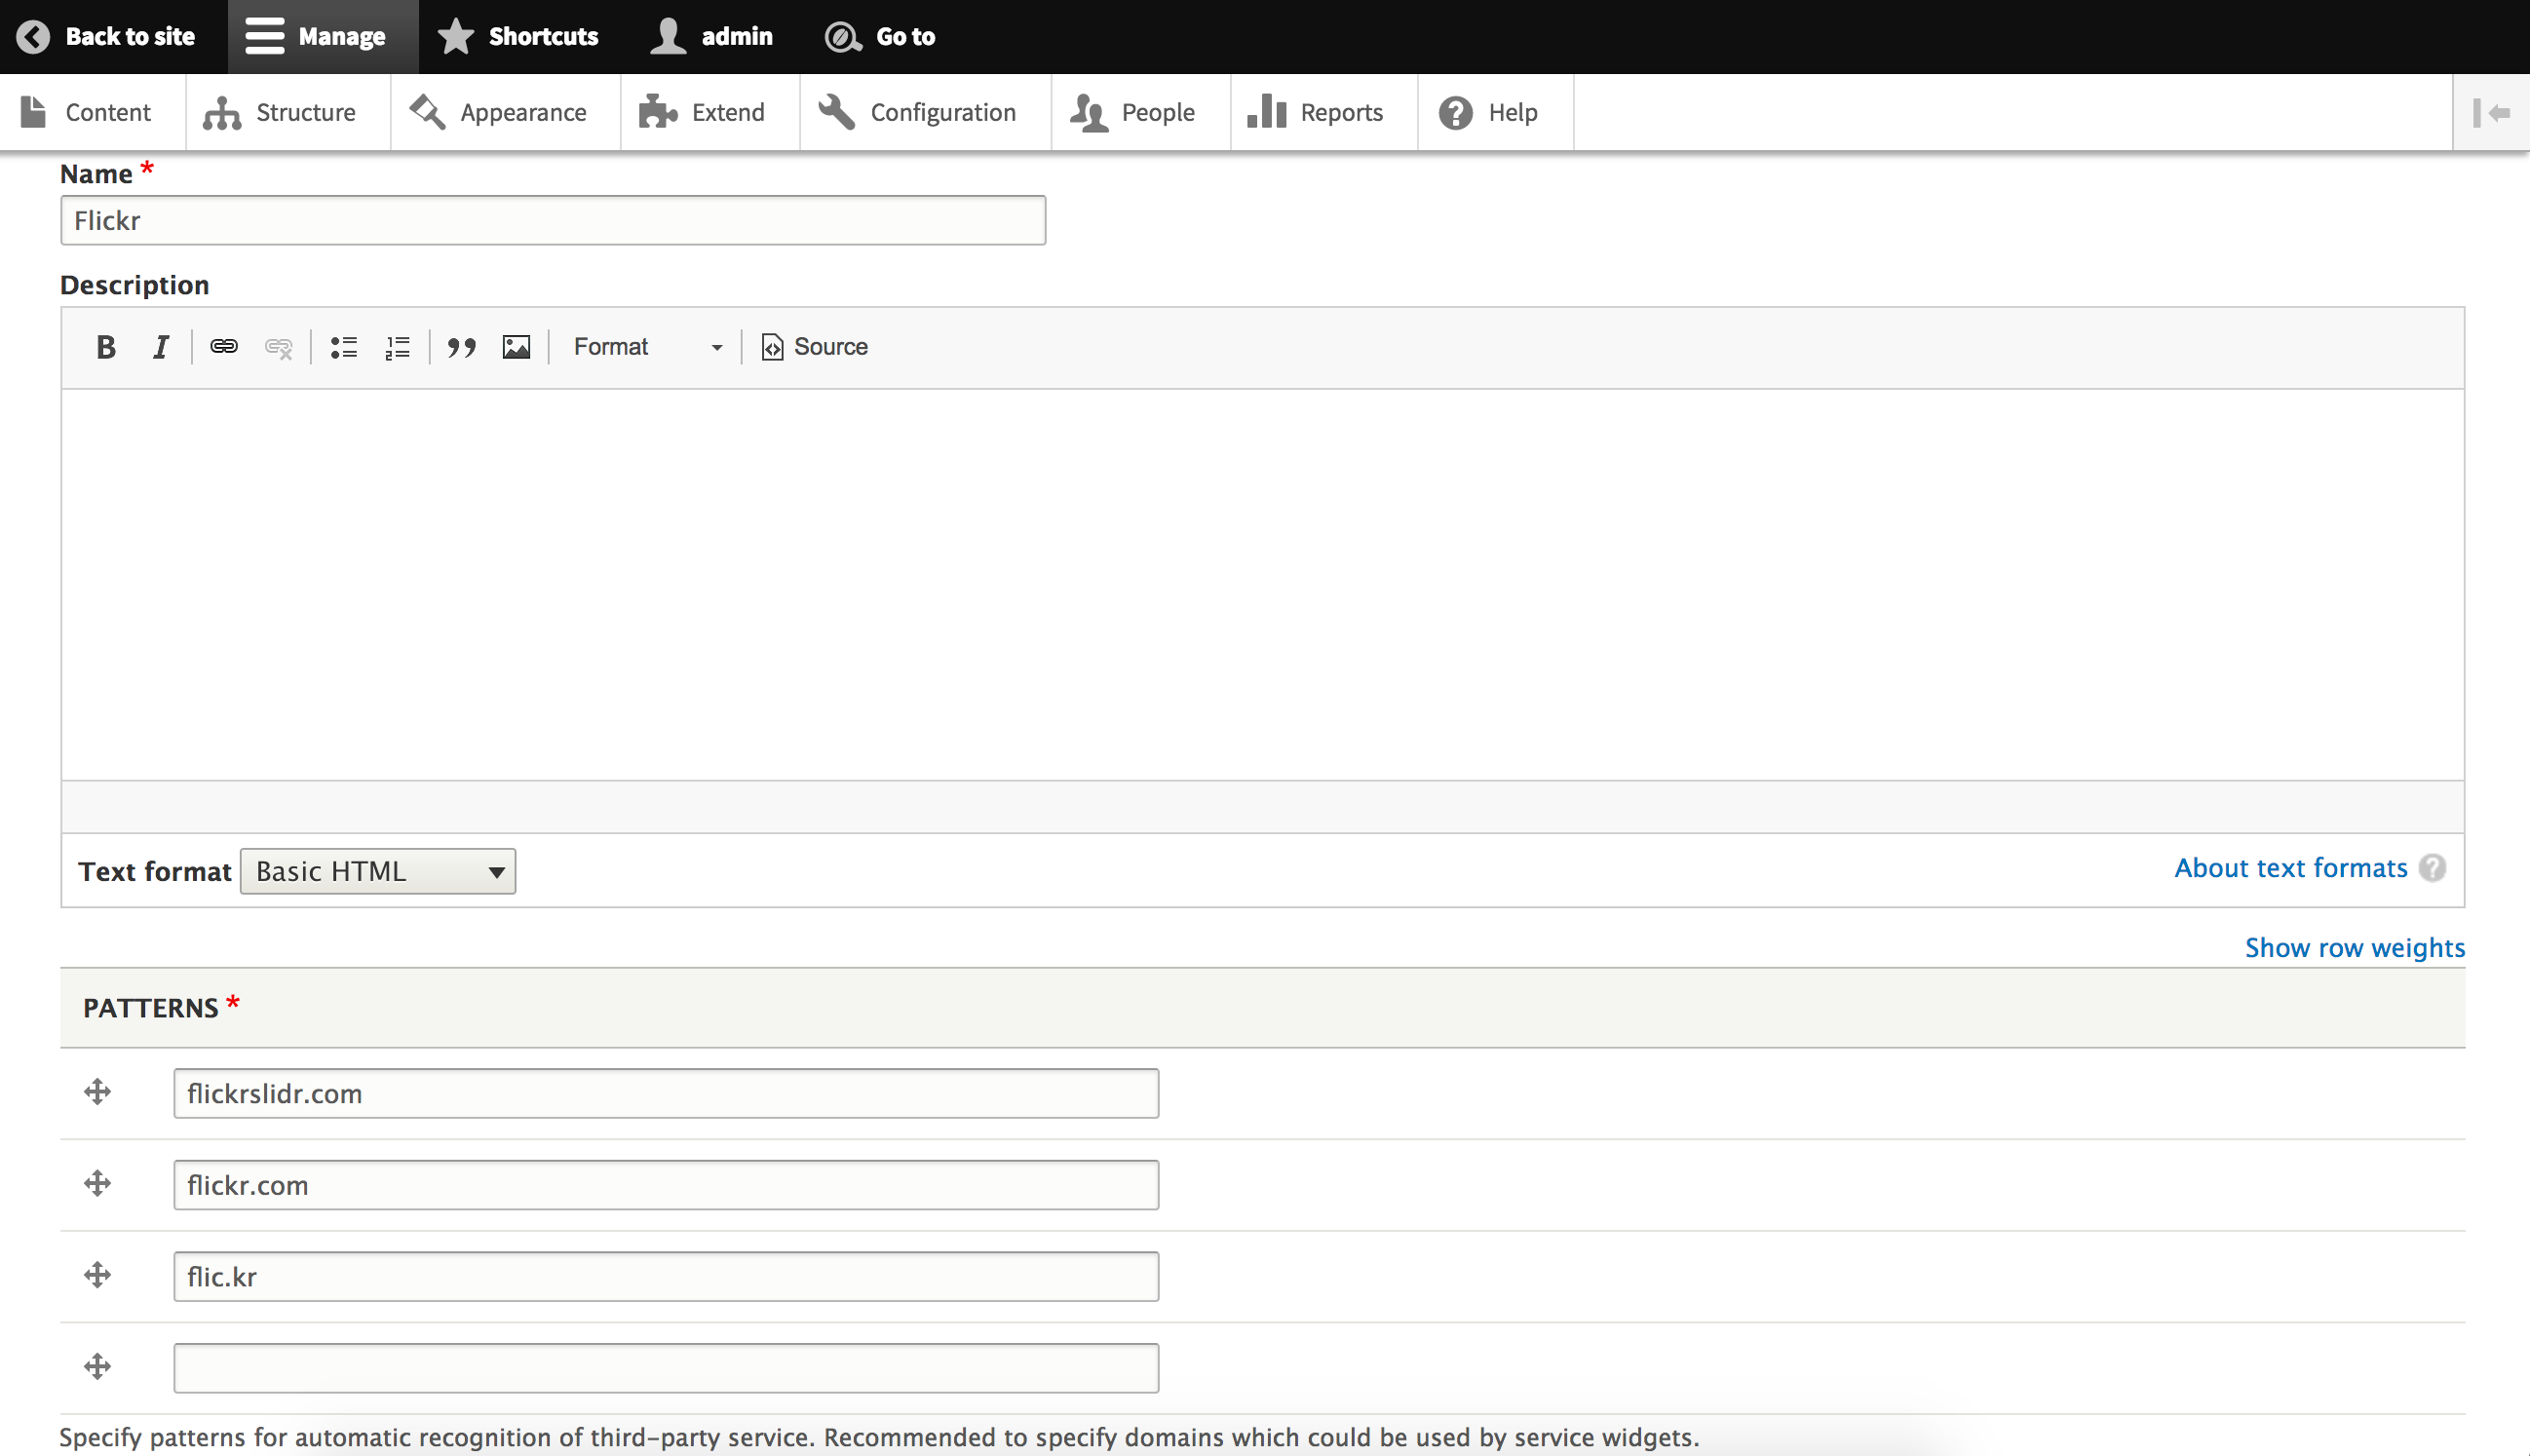The height and width of the screenshot is (1456, 2530).
Task: Click the Blockquote icon
Action: pyautogui.click(x=460, y=346)
